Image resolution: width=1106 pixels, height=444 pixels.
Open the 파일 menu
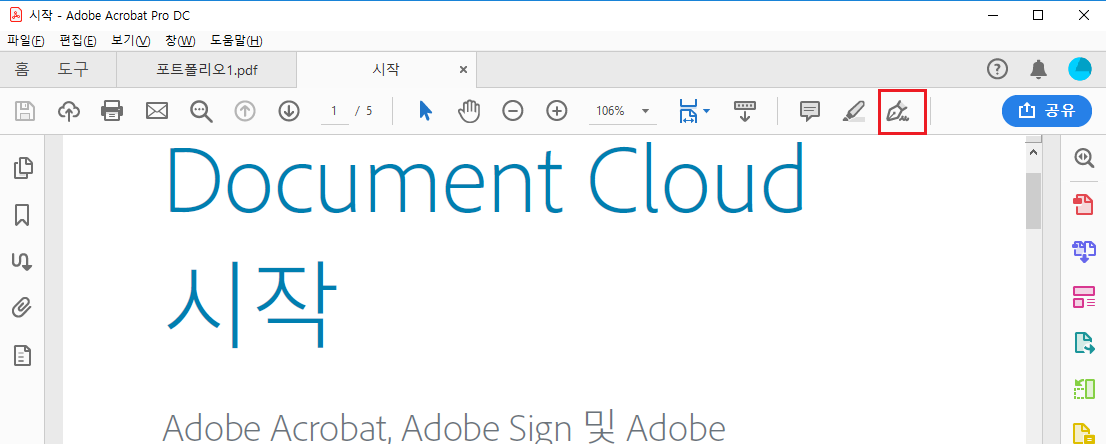click(x=25, y=40)
